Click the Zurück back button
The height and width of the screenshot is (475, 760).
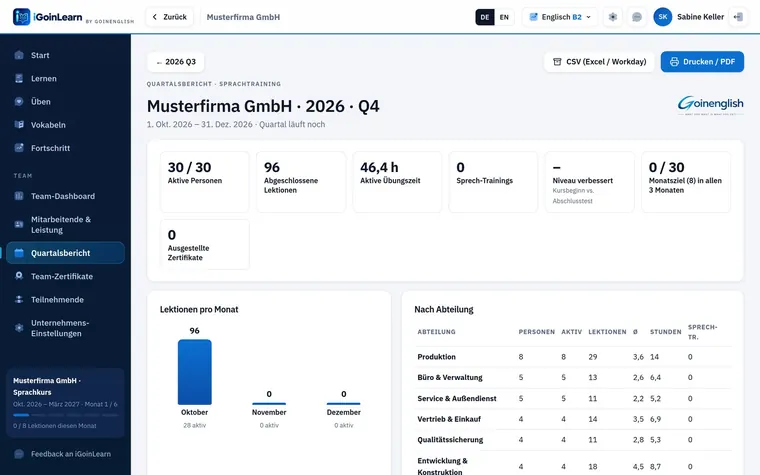tap(170, 17)
